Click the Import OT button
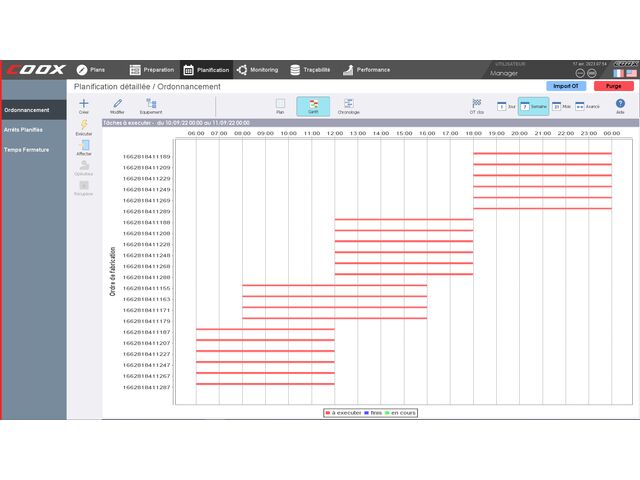The image size is (640, 480). click(x=566, y=86)
